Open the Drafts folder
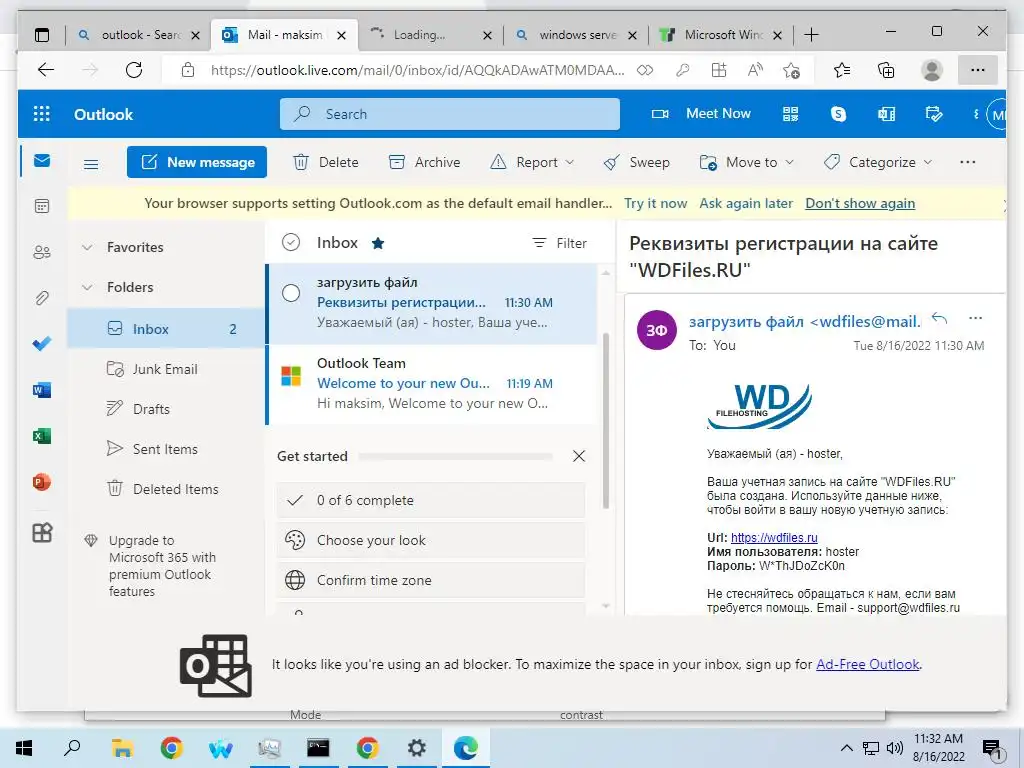 tap(166, 409)
